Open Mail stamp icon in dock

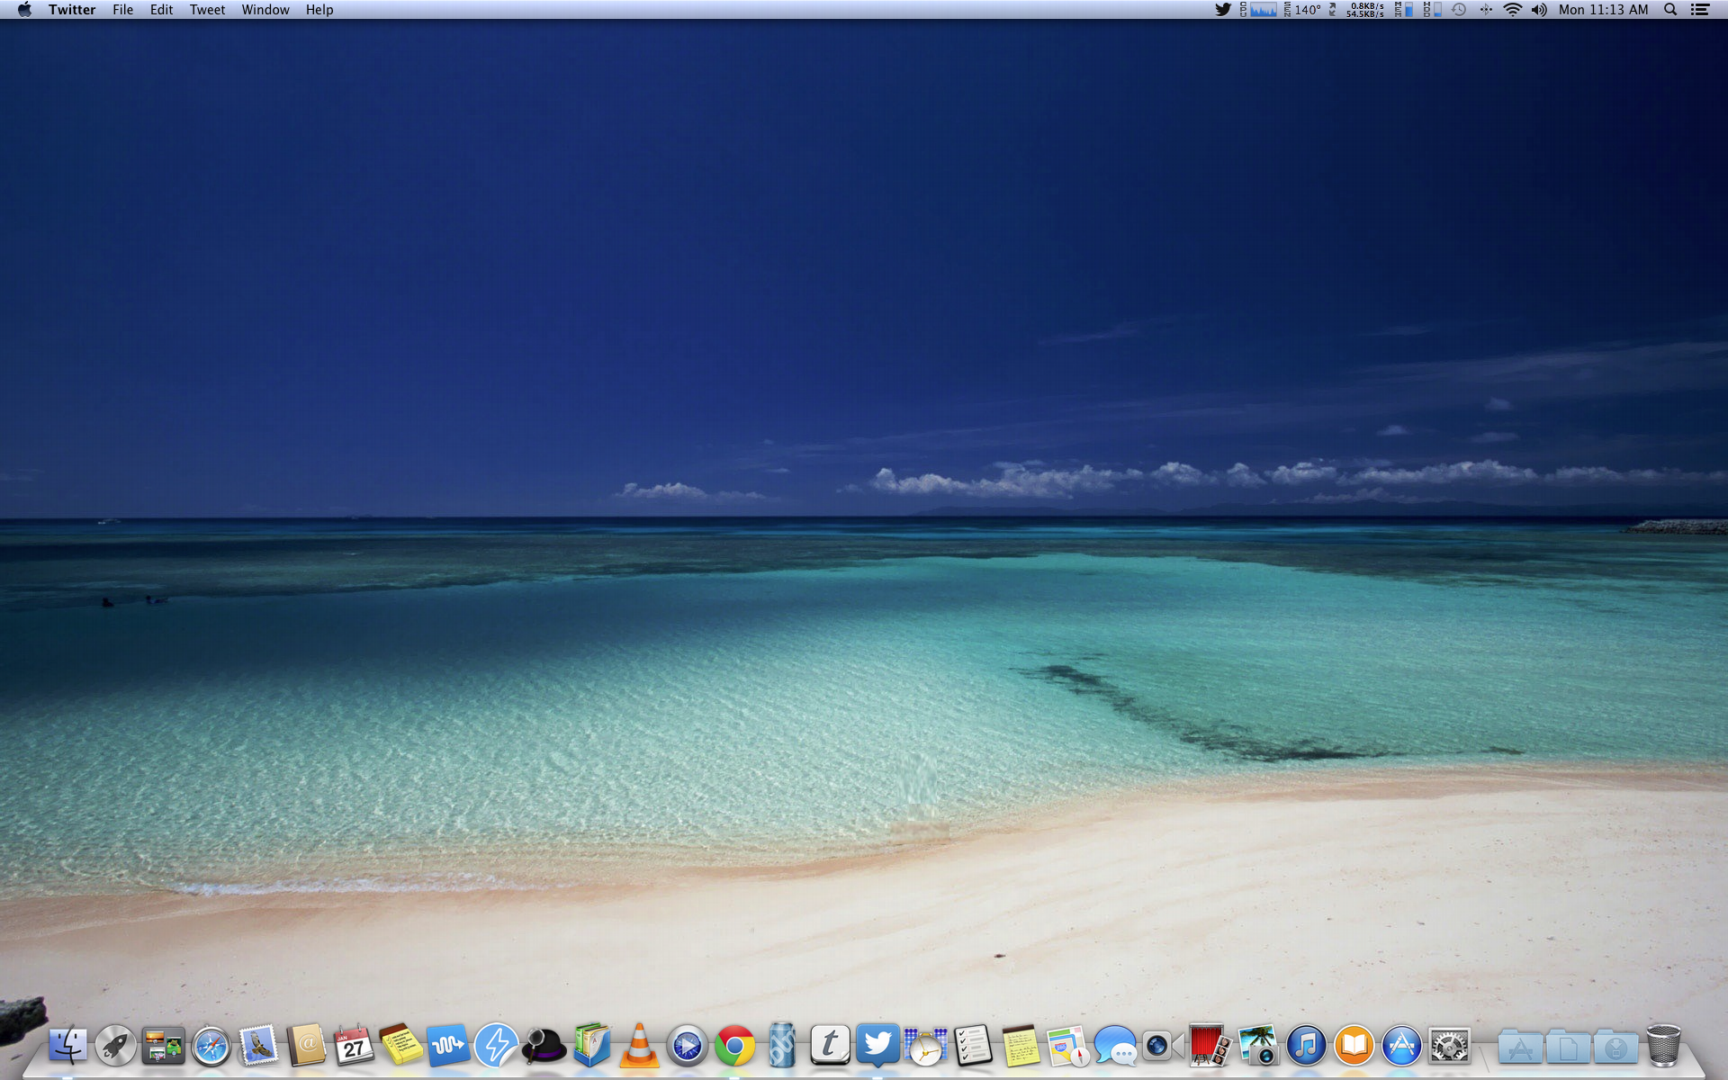(259, 1046)
